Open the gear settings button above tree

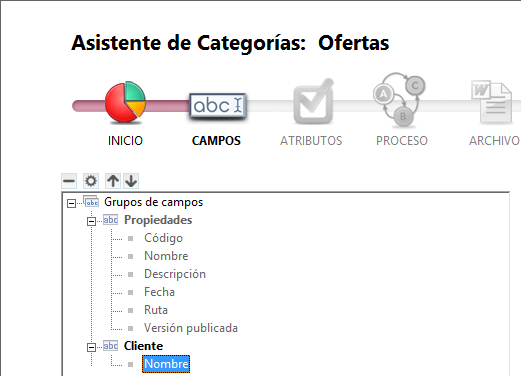[x=91, y=181]
